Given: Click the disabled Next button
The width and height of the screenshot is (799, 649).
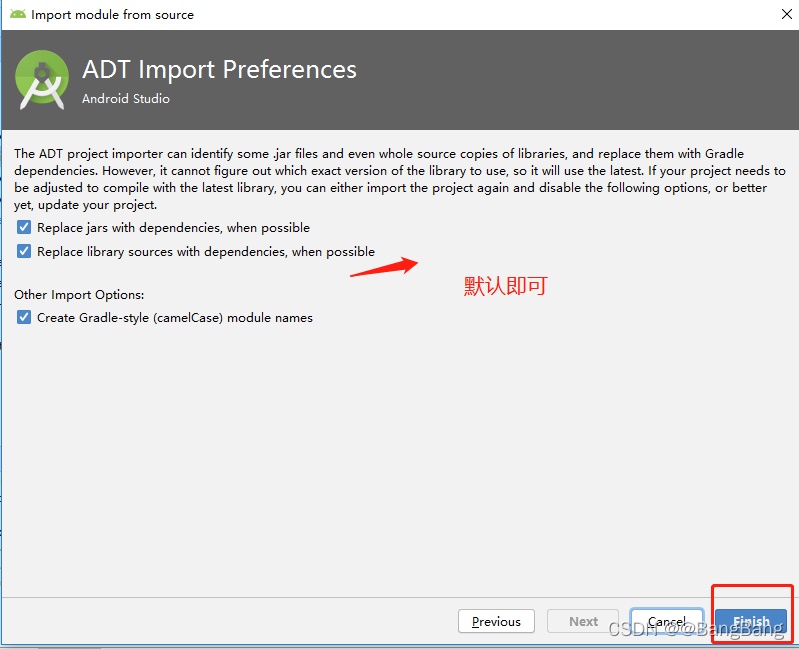Looking at the screenshot, I should pos(582,621).
